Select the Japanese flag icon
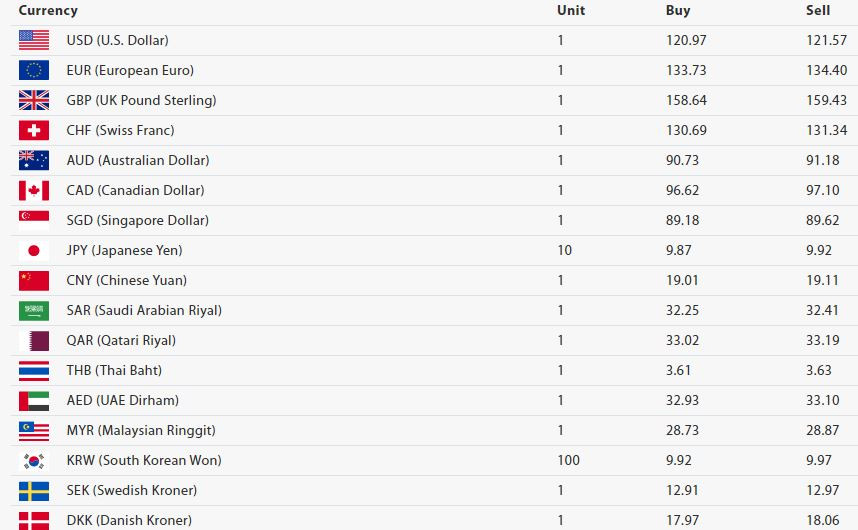The width and height of the screenshot is (858, 530). tap(34, 251)
